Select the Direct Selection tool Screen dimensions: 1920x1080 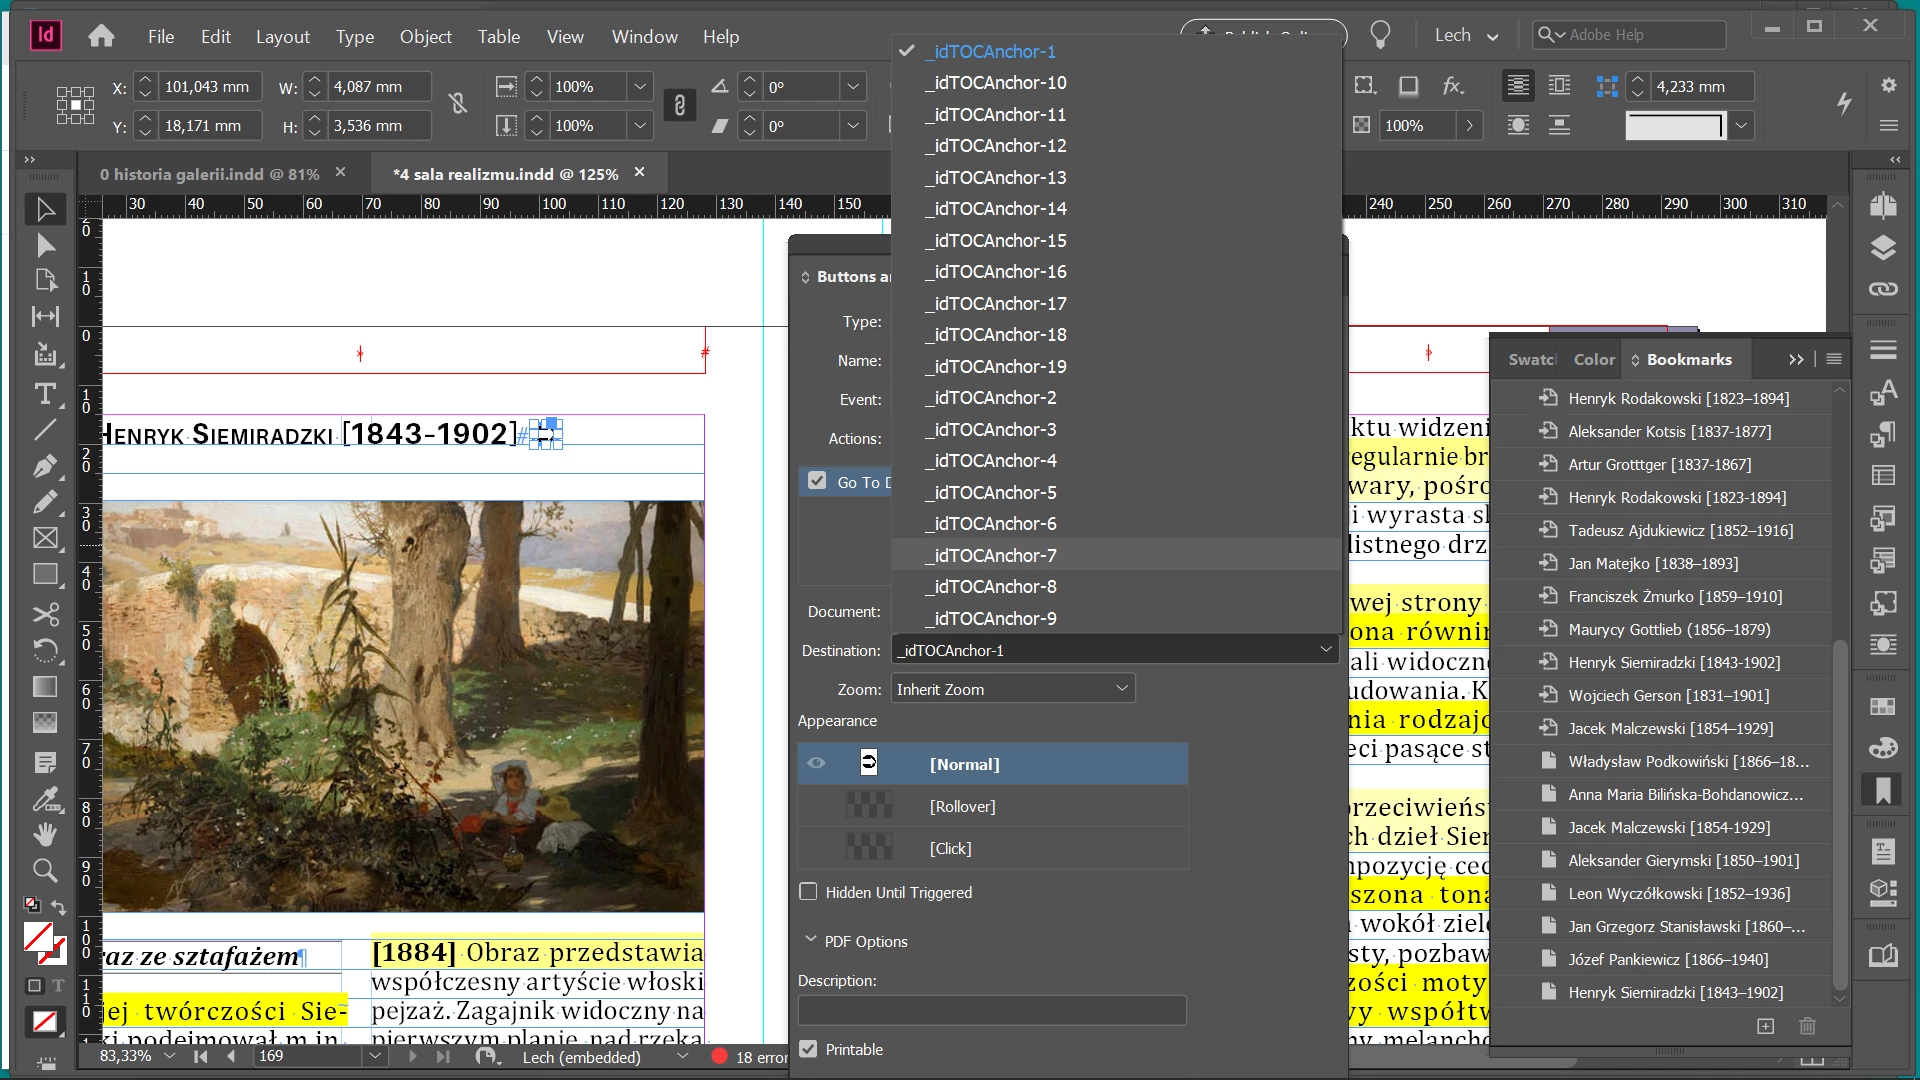[x=45, y=246]
